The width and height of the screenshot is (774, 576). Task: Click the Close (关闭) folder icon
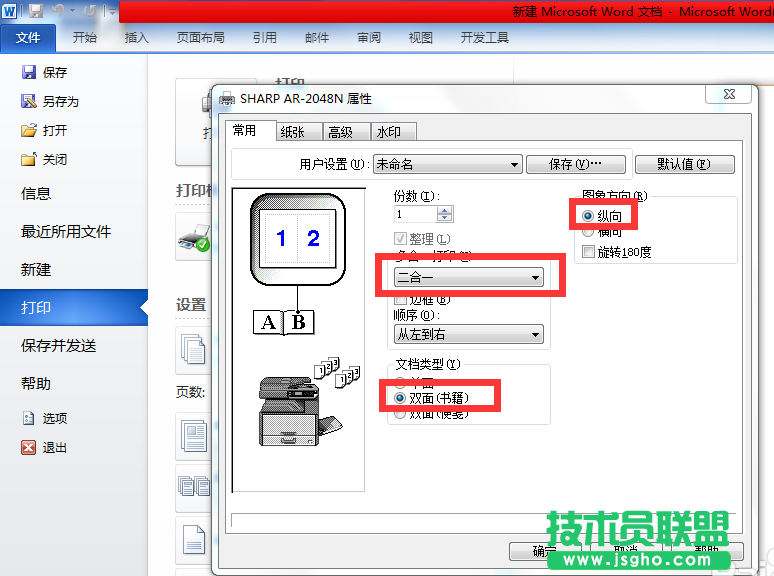click(x=29, y=159)
